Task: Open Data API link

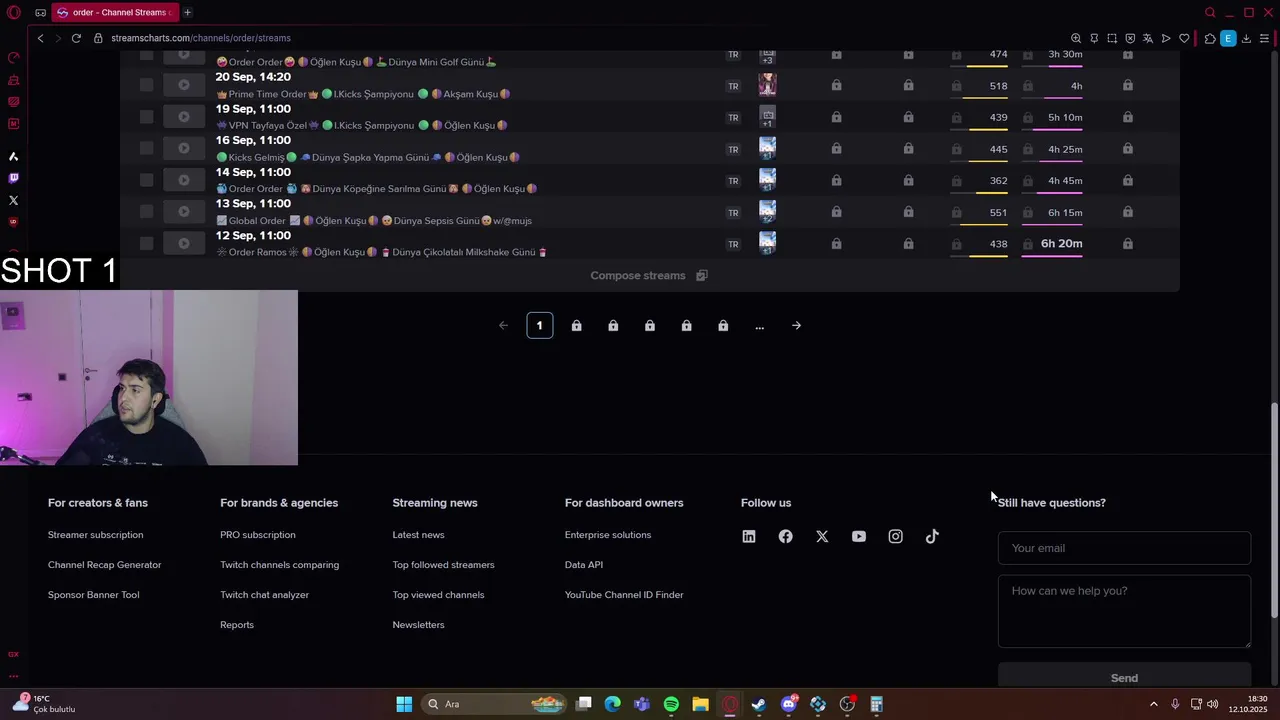Action: (x=584, y=565)
